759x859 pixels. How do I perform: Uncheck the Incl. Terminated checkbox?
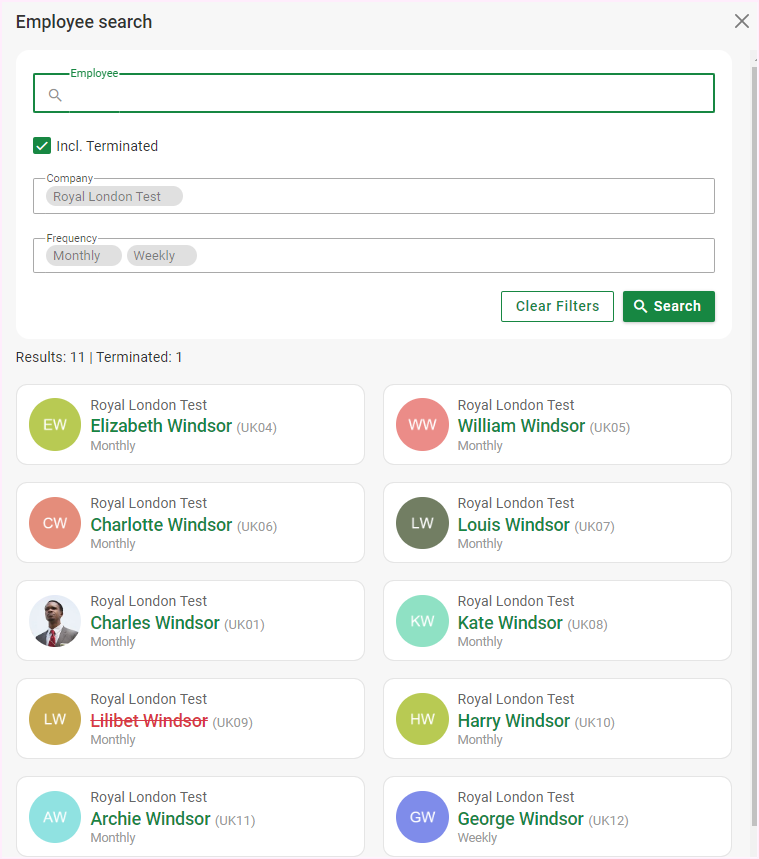pyautogui.click(x=42, y=146)
